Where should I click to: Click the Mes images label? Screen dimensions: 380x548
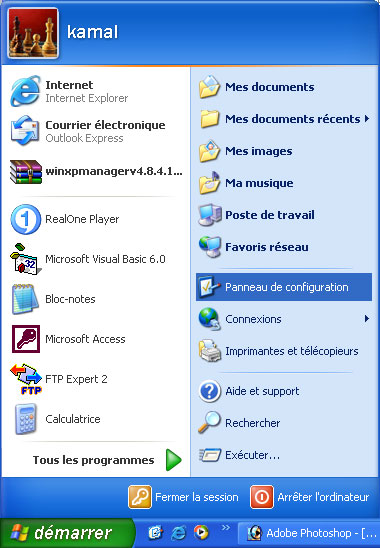[259, 151]
